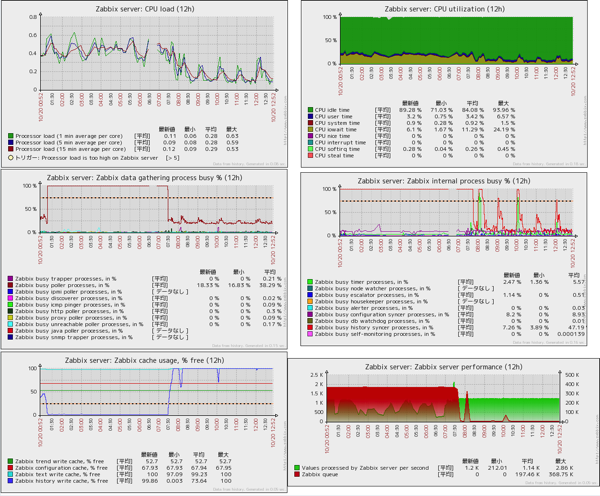Click the busy alerter processes legend swatch
600x496 pixels.
click(x=310, y=308)
